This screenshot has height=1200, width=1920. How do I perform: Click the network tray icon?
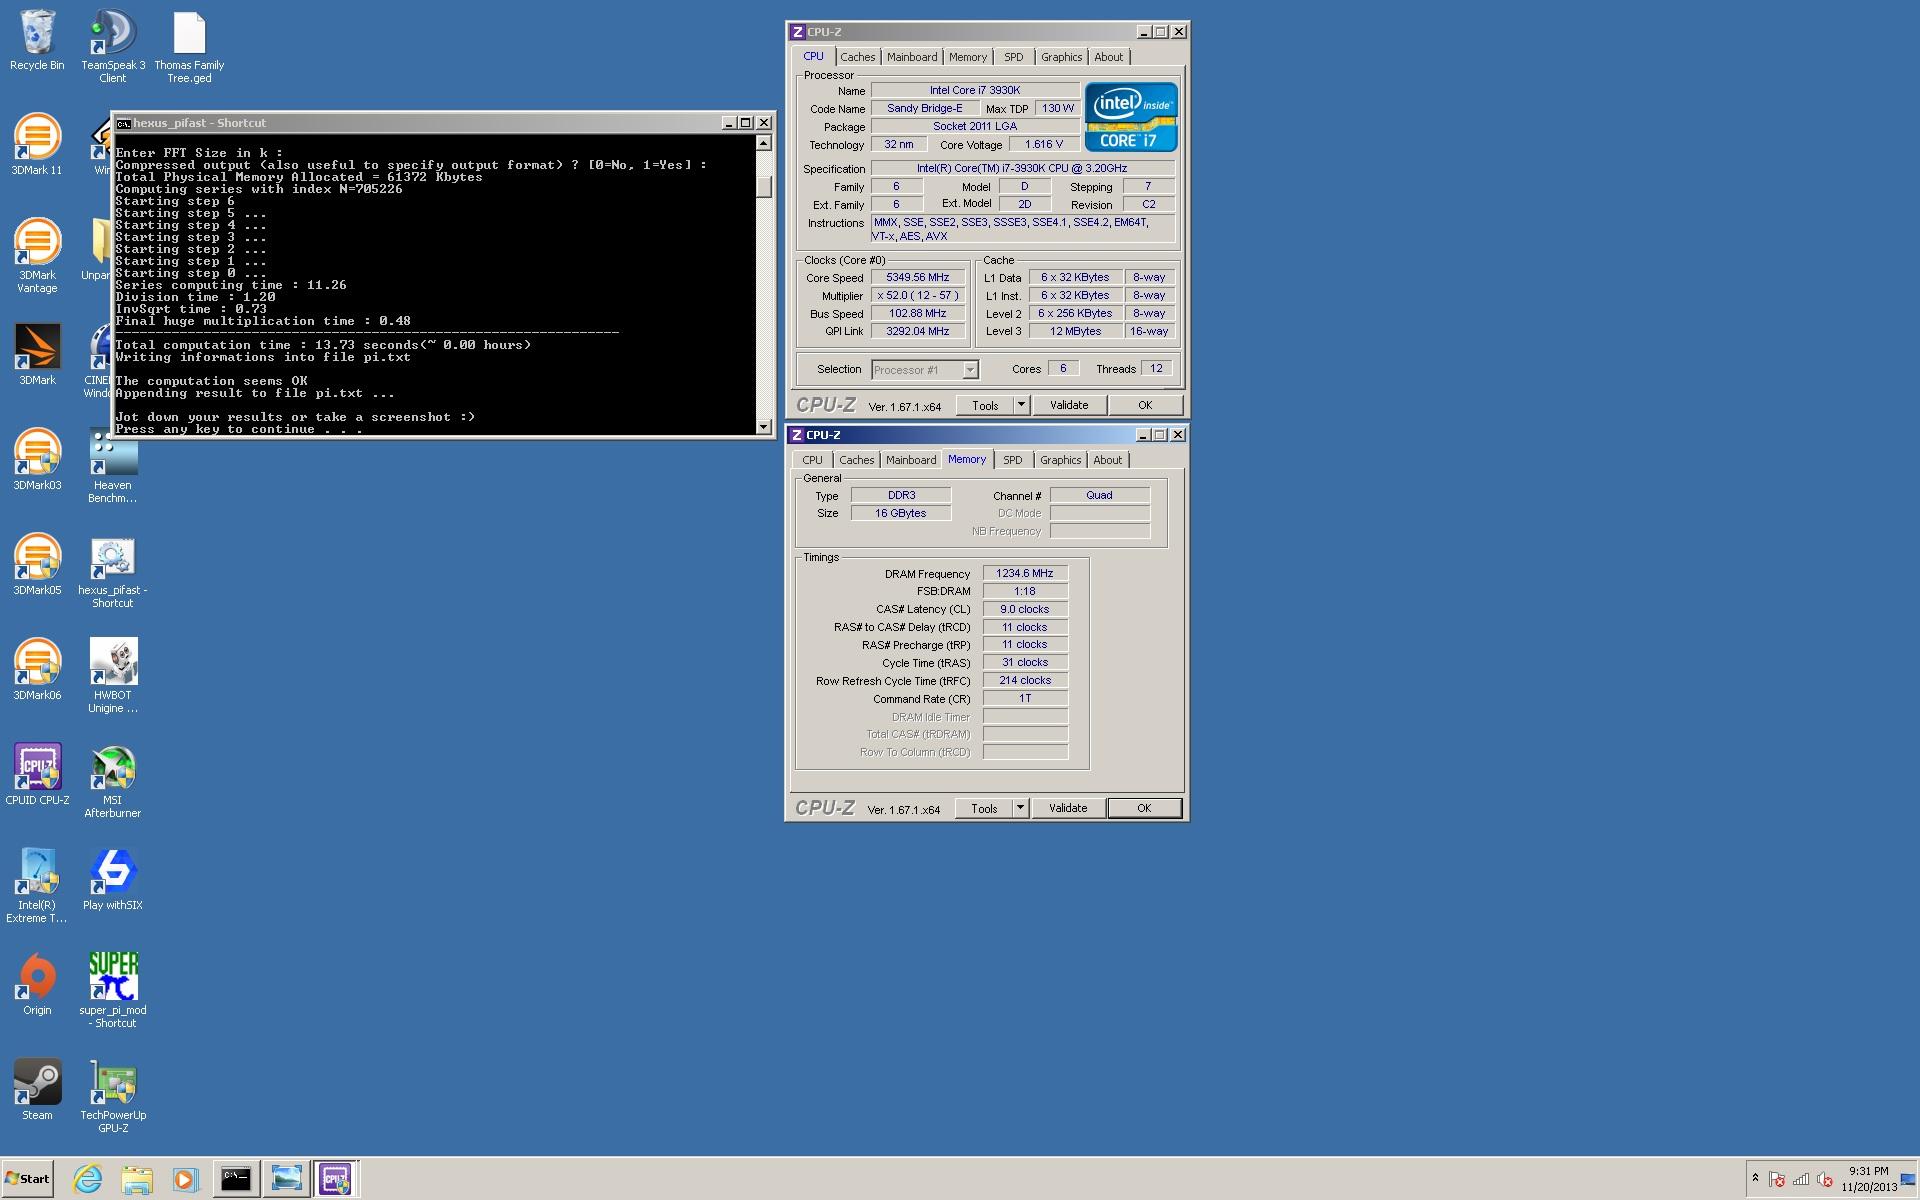click(1801, 1180)
